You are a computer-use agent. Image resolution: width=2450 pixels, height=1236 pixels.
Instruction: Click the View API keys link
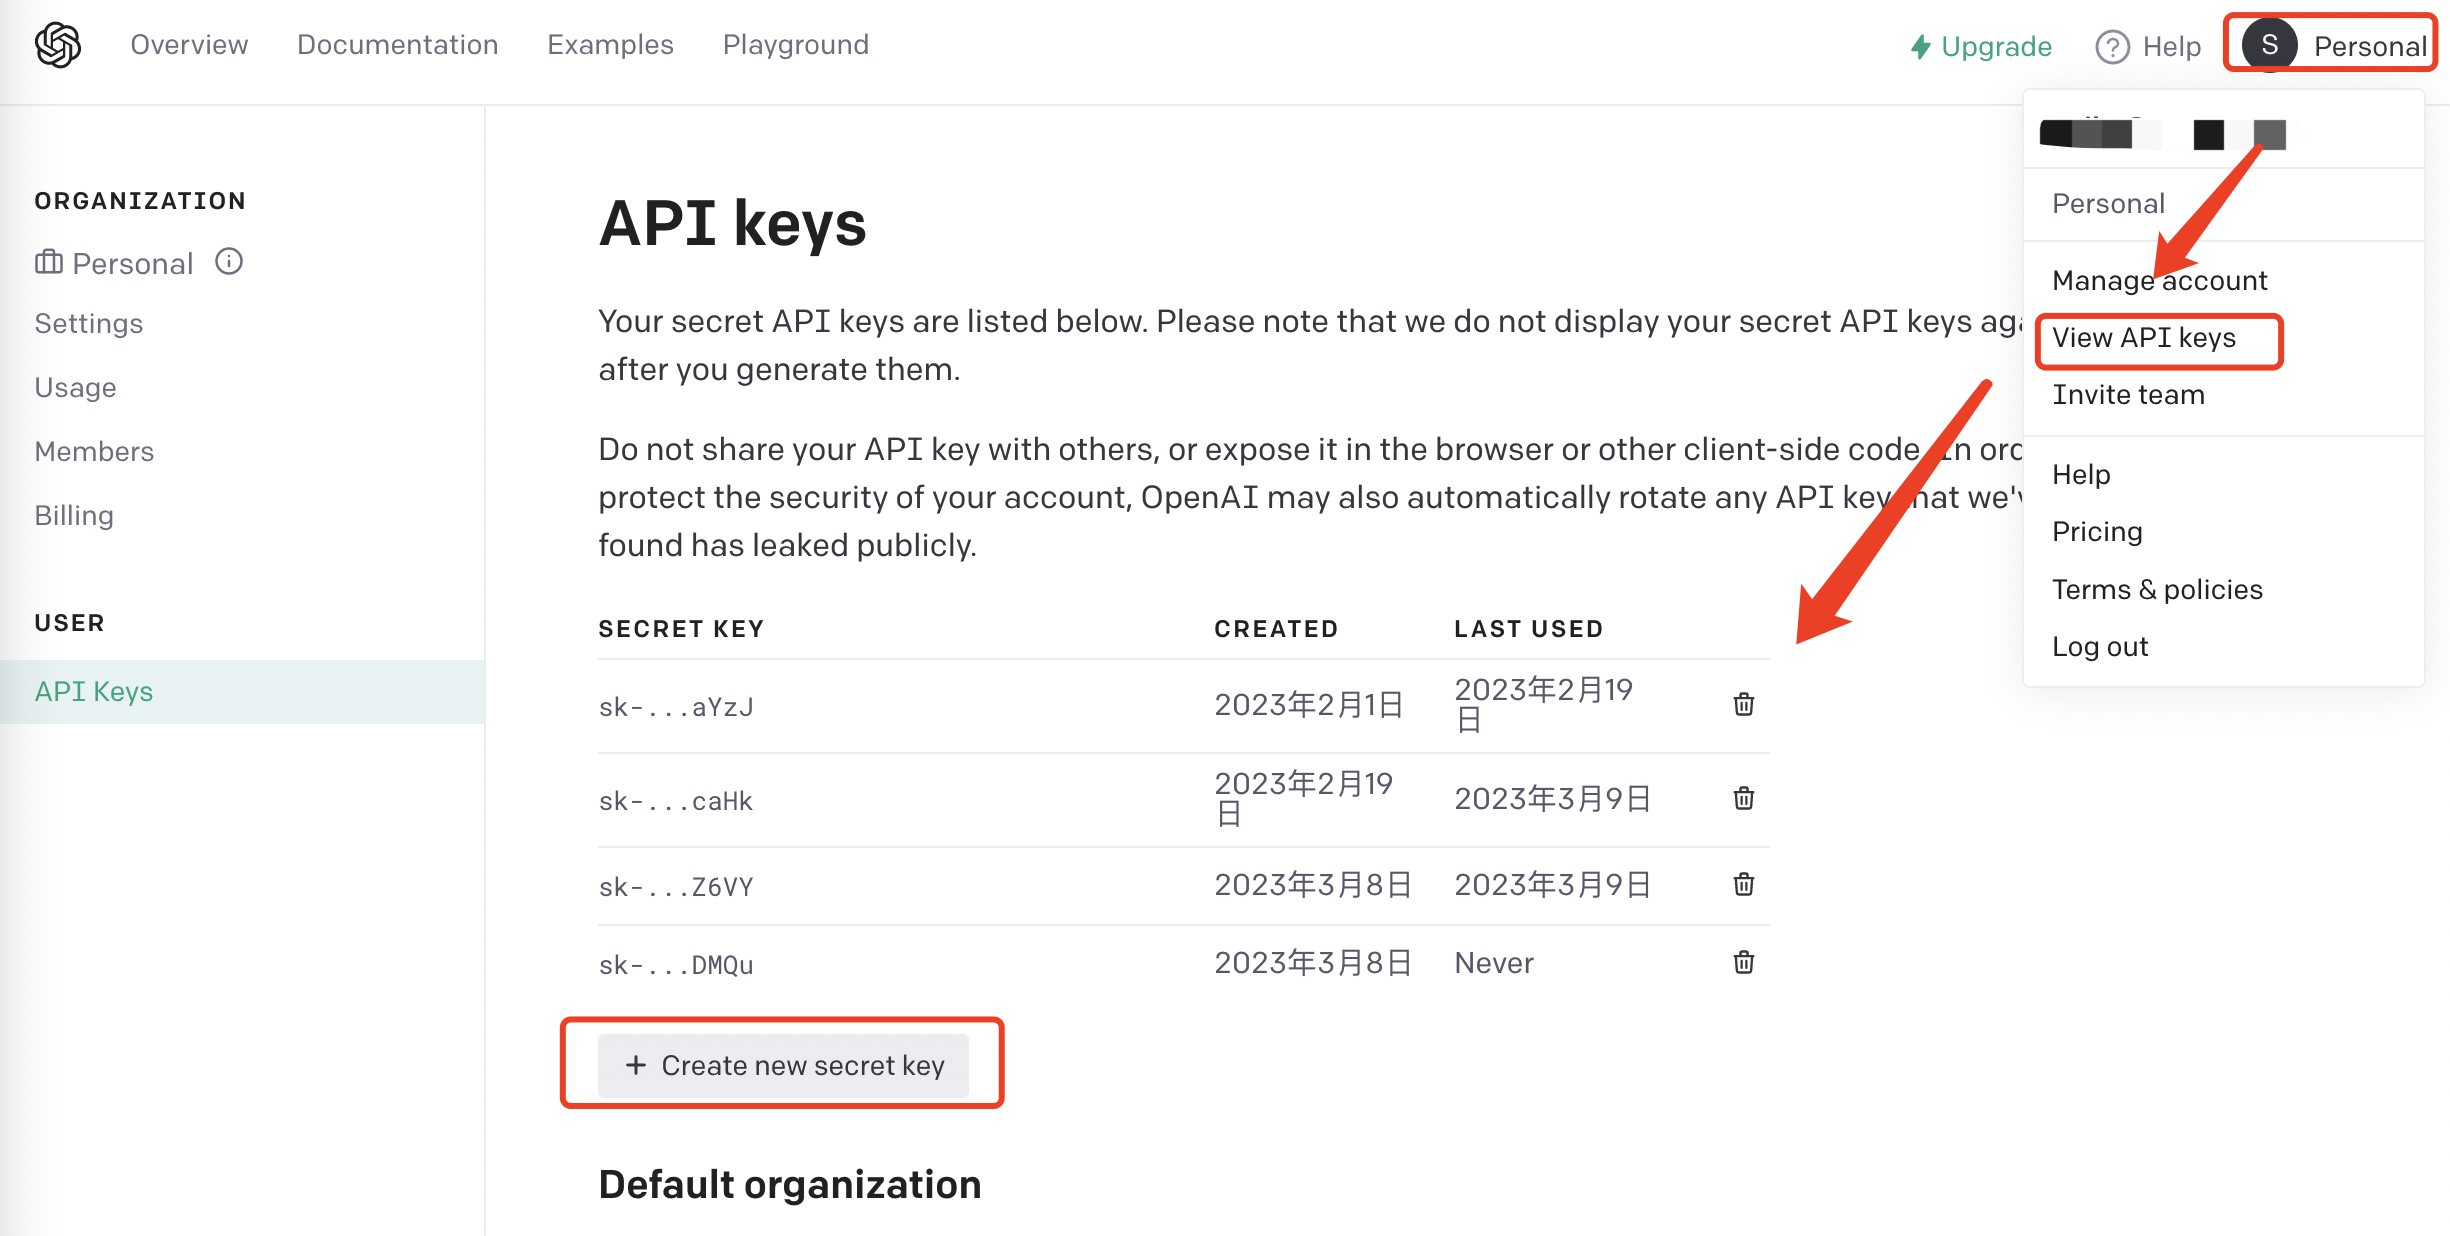pyautogui.click(x=2144, y=338)
